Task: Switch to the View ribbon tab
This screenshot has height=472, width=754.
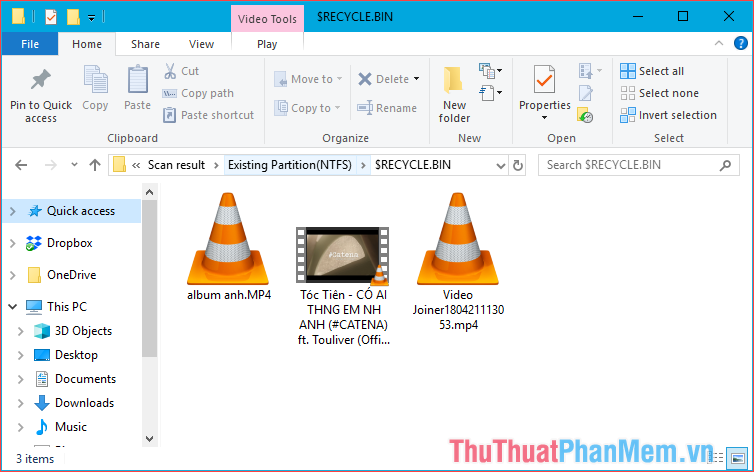Action: tap(201, 44)
